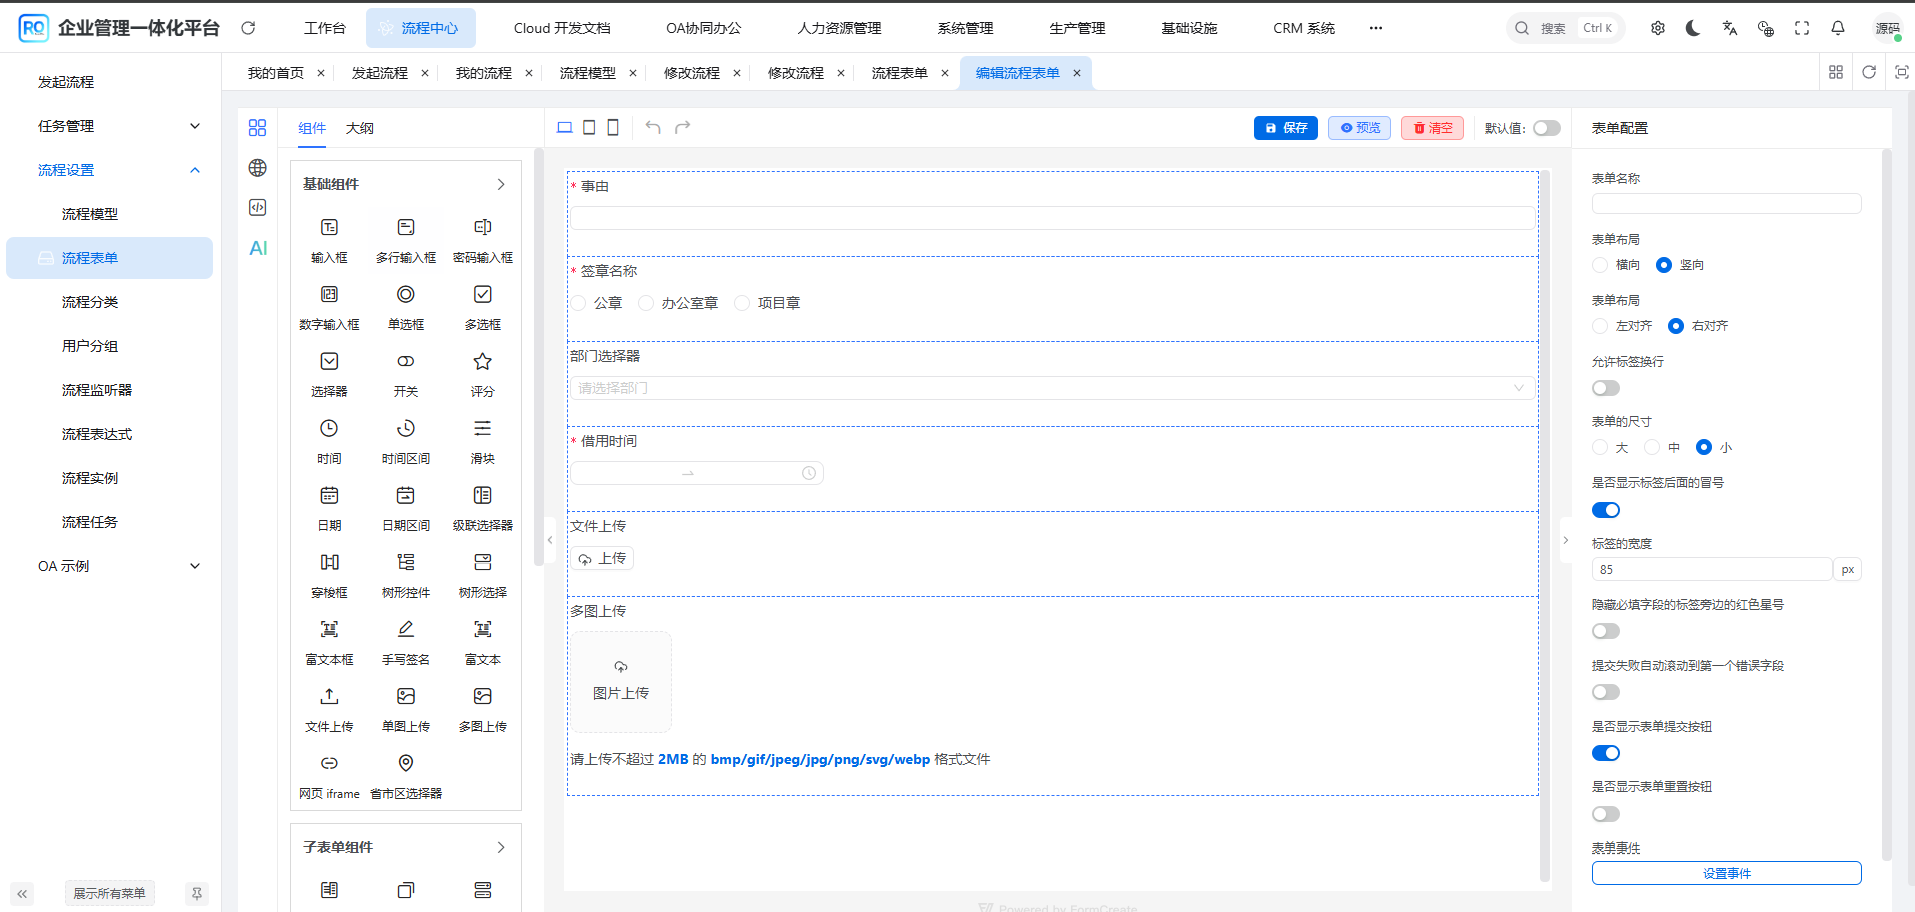Click the blue 保存 button

click(x=1285, y=128)
